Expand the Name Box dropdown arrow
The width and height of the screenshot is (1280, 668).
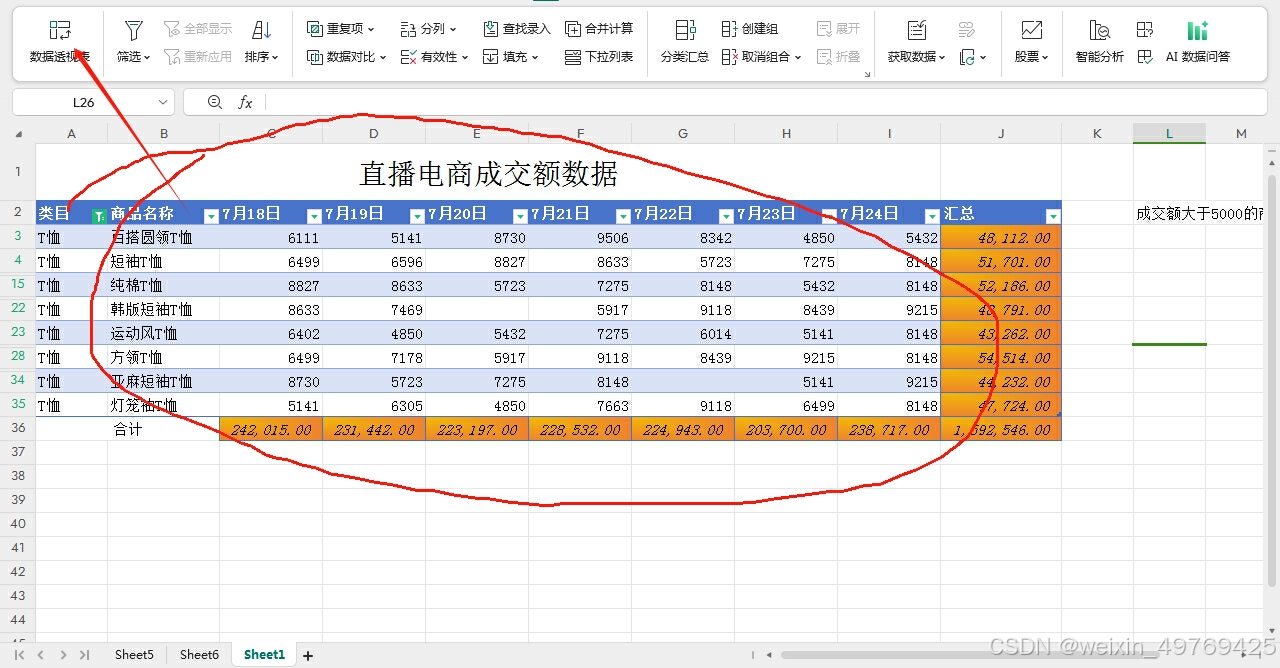(164, 102)
